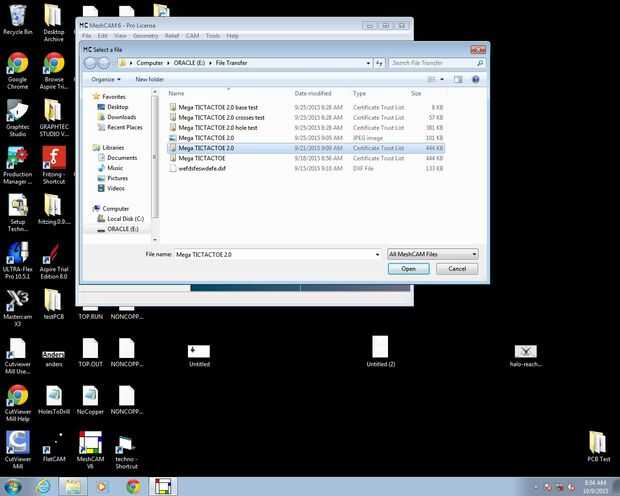Open the Organize dropdown

[106, 80]
